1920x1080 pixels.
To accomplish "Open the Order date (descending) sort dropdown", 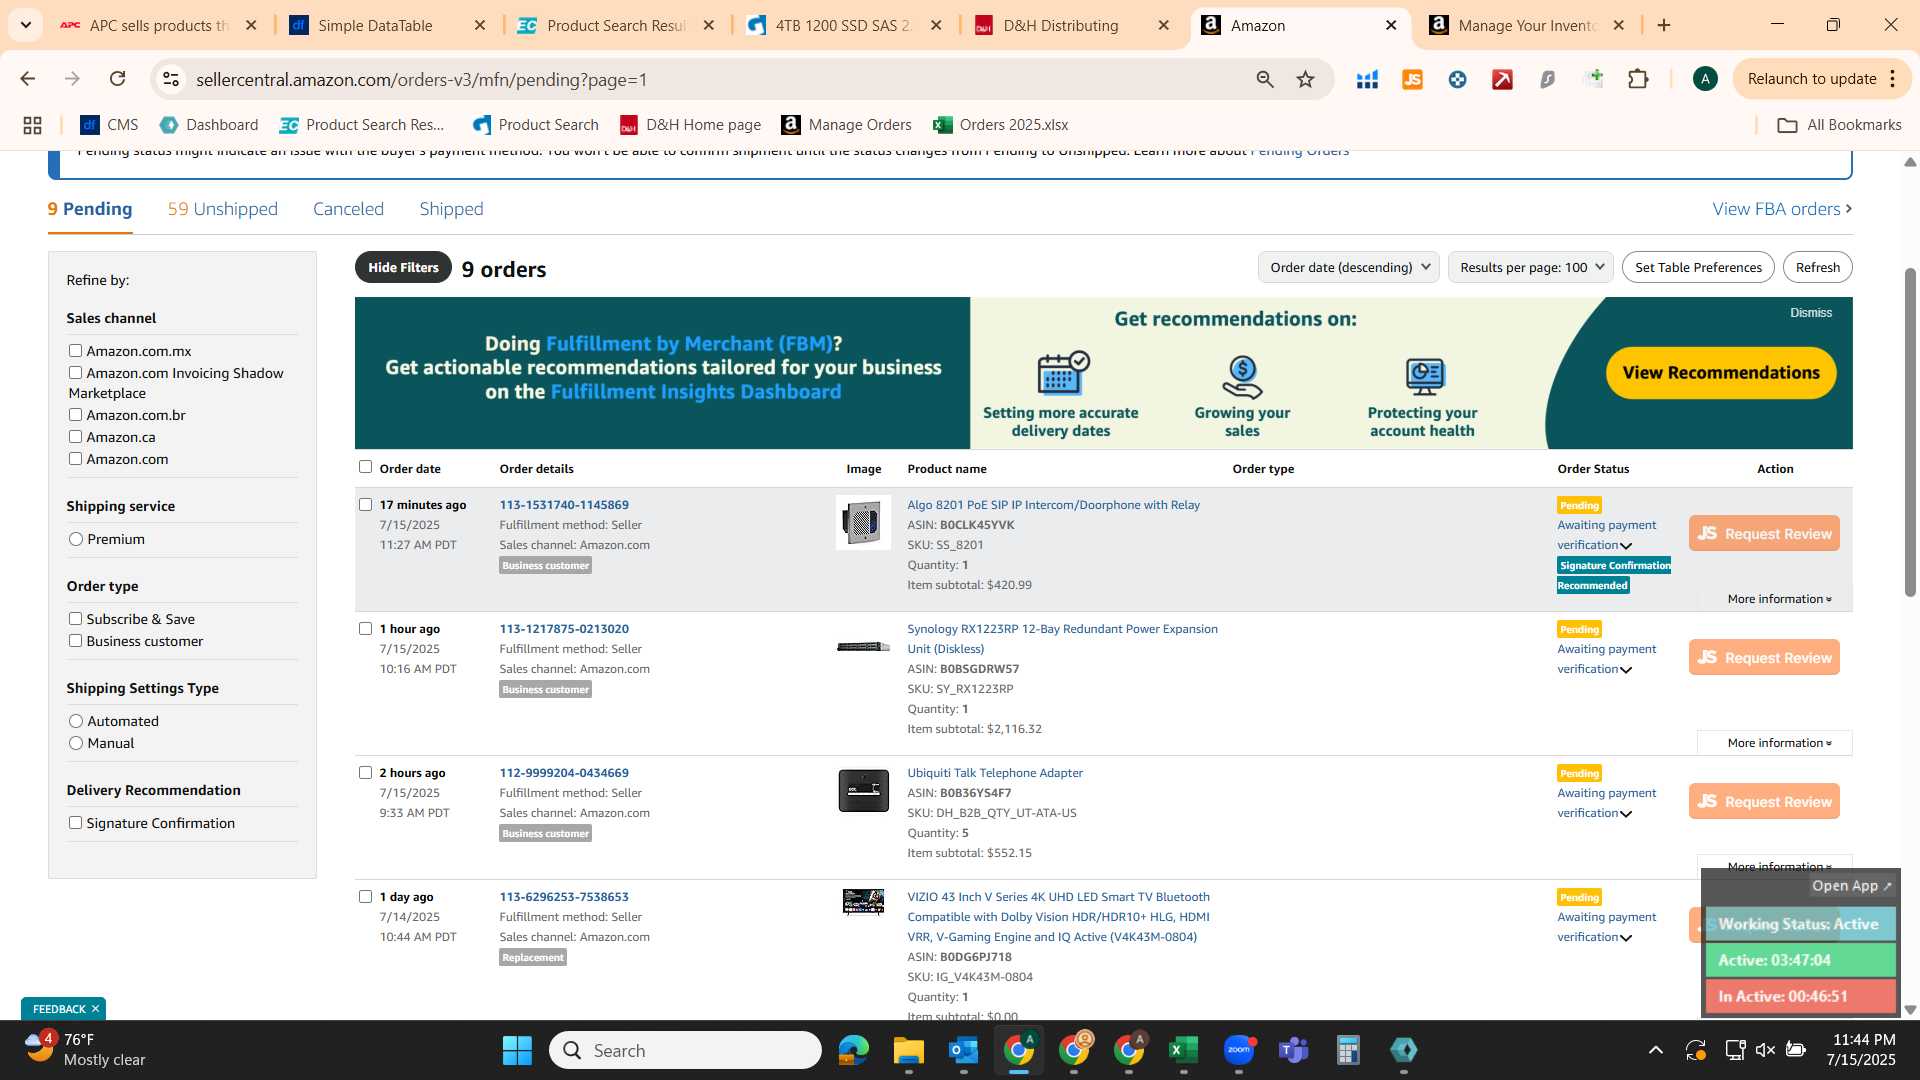I will [x=1348, y=267].
